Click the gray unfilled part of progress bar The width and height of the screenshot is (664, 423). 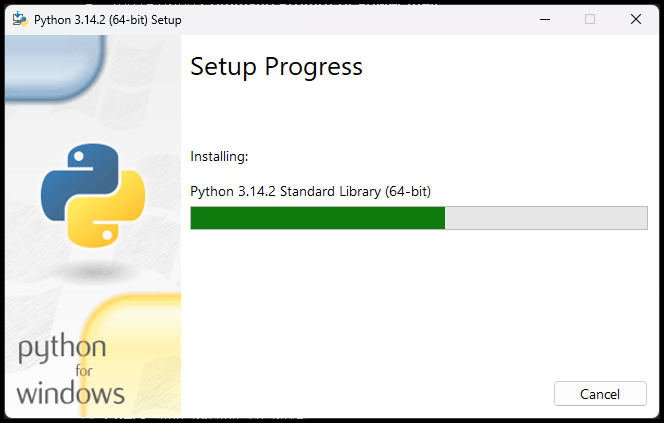tap(546, 218)
